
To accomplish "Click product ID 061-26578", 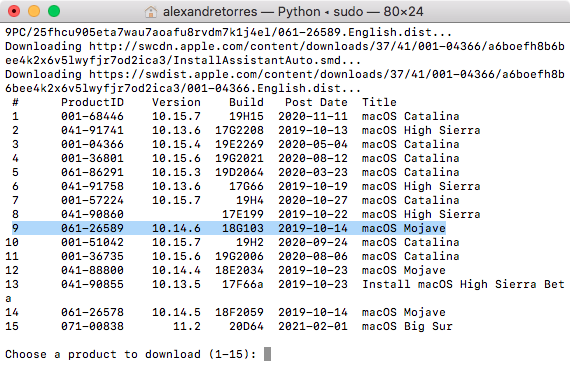I will pos(92,312).
